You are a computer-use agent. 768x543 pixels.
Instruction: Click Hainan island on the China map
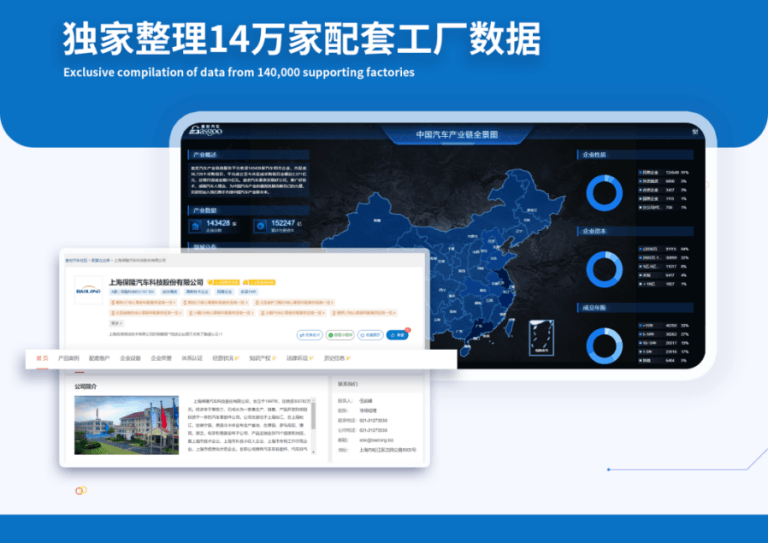coord(465,350)
